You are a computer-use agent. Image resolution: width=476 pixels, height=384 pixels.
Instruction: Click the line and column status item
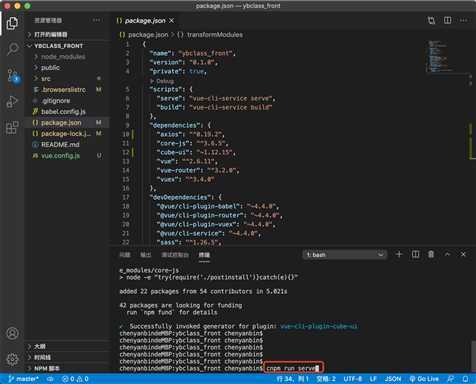pos(292,379)
